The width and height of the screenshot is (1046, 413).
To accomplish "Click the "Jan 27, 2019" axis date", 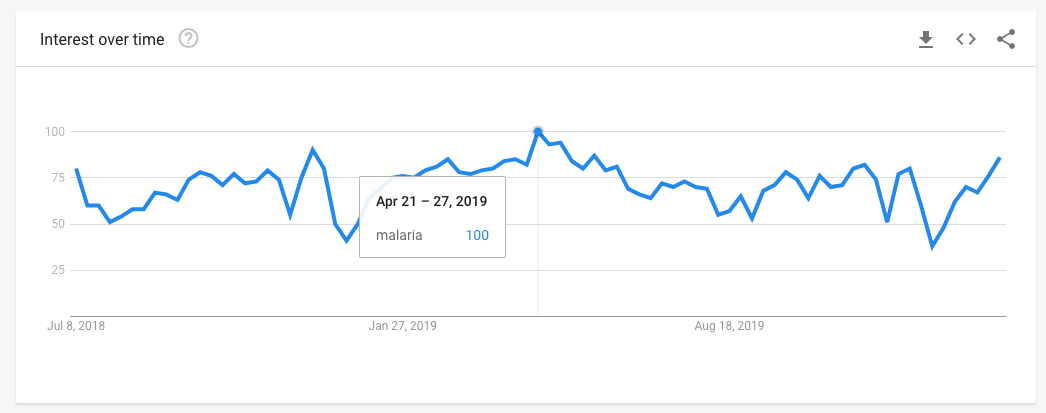I will pos(402,326).
